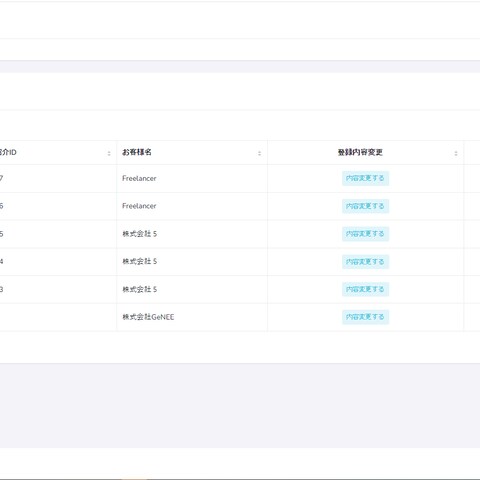The image size is (480, 480).
Task: Select 株式会社 5 in the ID 3 row
Action: 139,289
